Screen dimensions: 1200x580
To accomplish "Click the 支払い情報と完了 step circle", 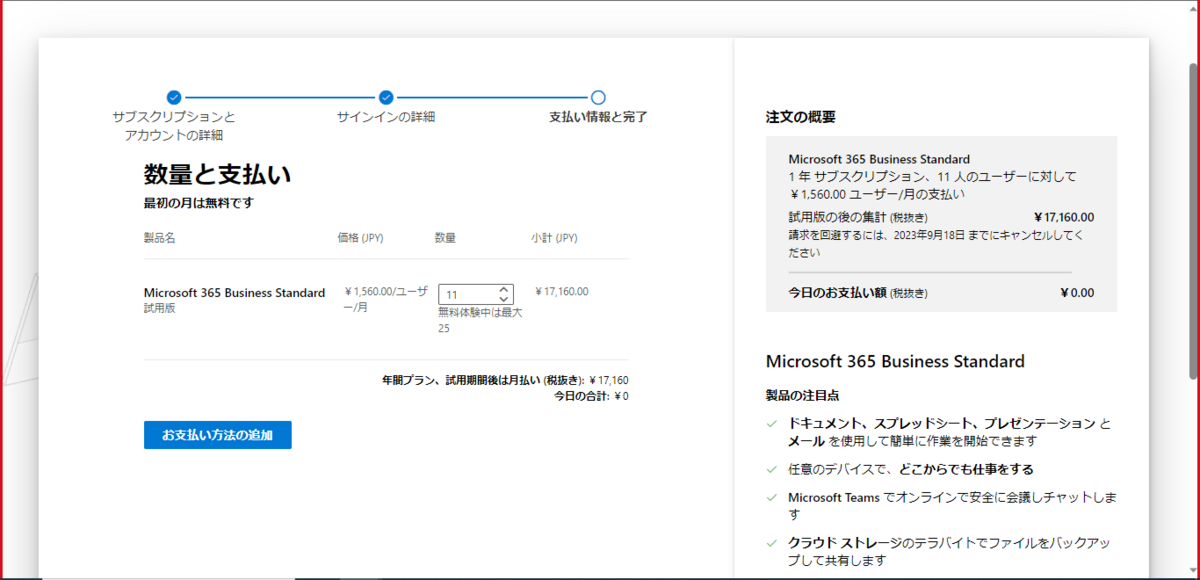I will point(598,97).
